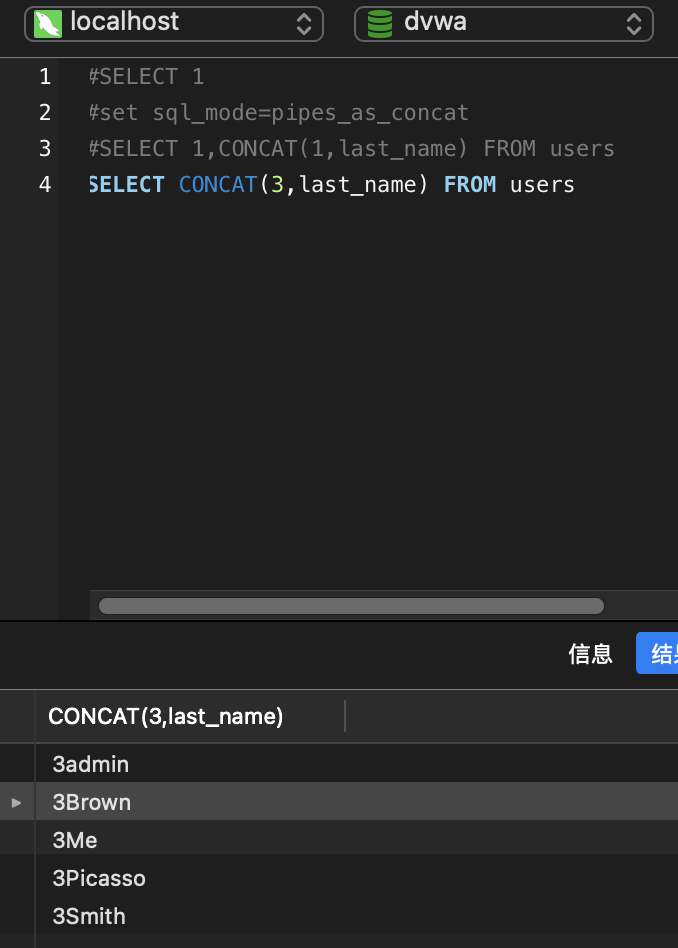Click the divider right of the CONCAT column header
The height and width of the screenshot is (948, 678).
point(345,716)
